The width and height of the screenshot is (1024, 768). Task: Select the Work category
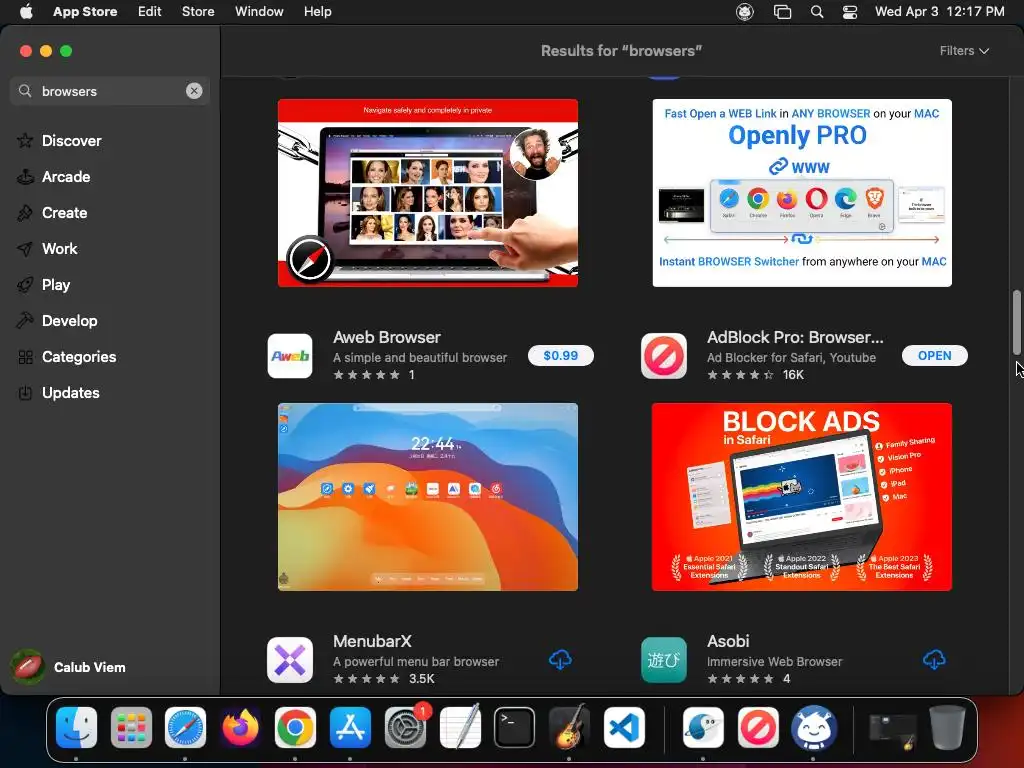(x=59, y=248)
